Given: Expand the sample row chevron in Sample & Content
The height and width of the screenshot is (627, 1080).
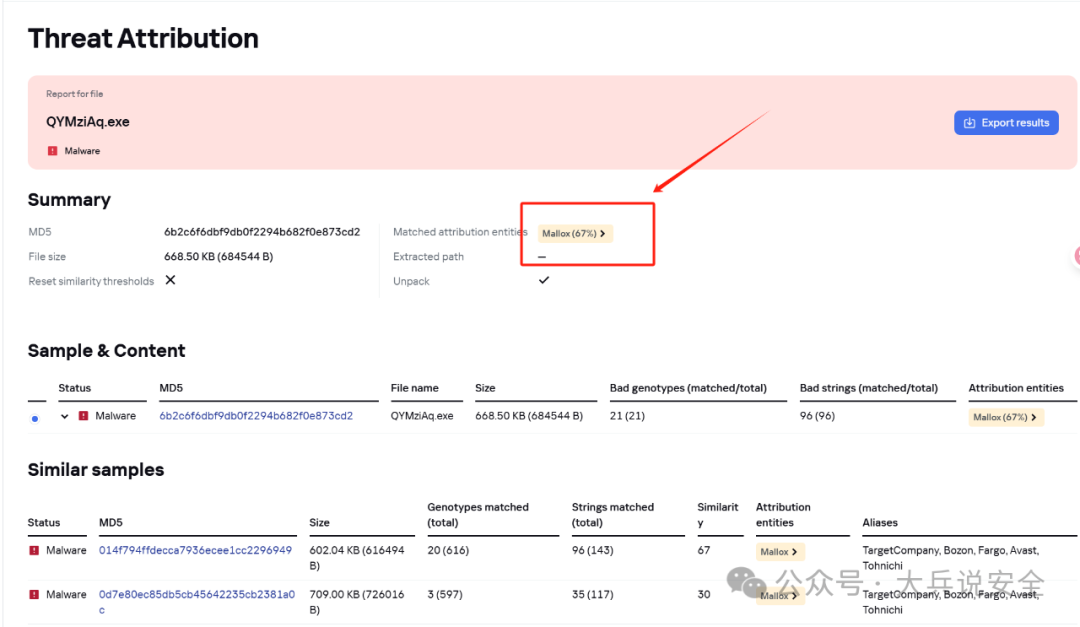Looking at the screenshot, I should tap(64, 416).
